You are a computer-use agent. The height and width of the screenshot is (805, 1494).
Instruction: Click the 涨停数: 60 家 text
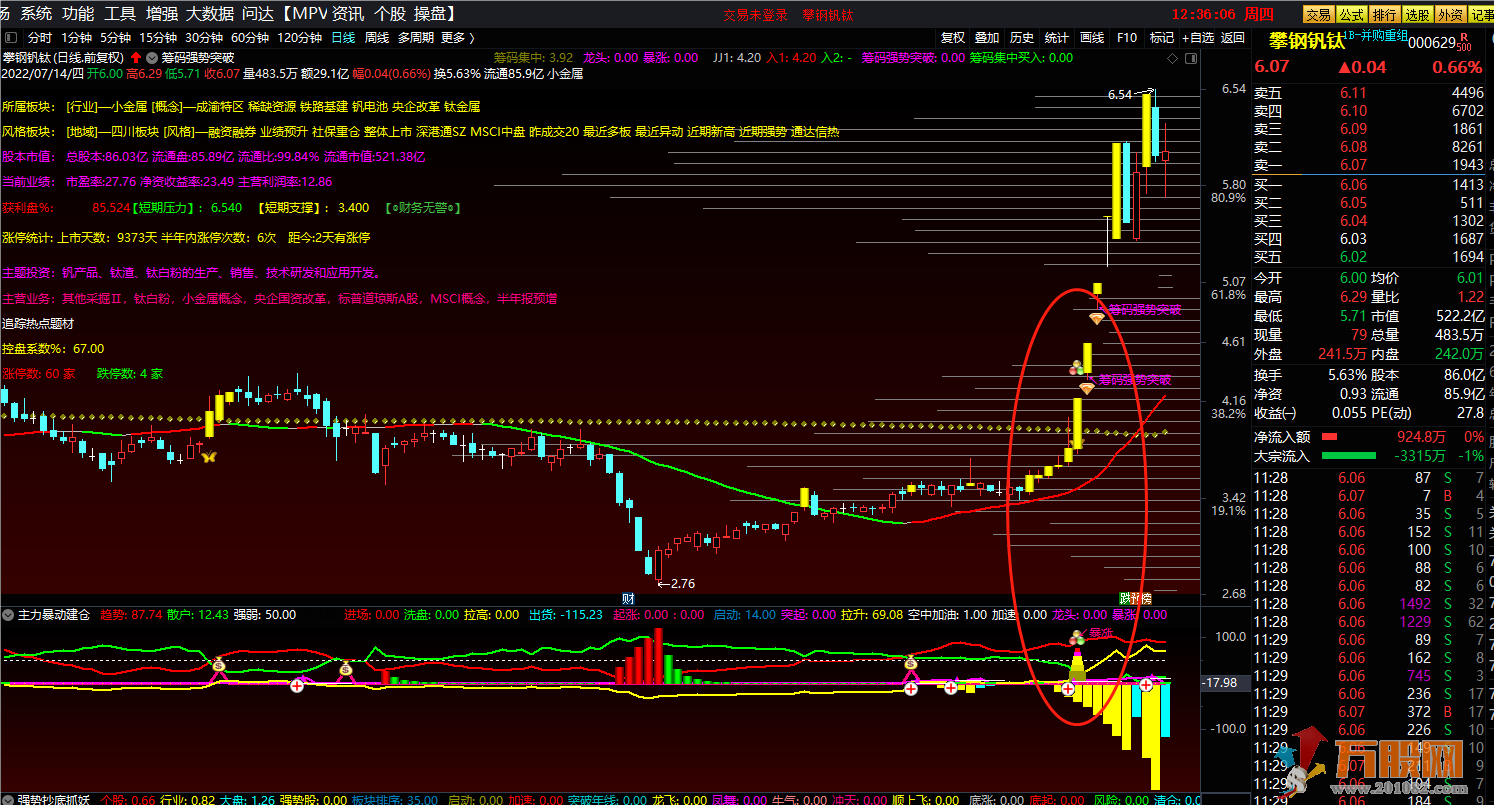coord(38,374)
